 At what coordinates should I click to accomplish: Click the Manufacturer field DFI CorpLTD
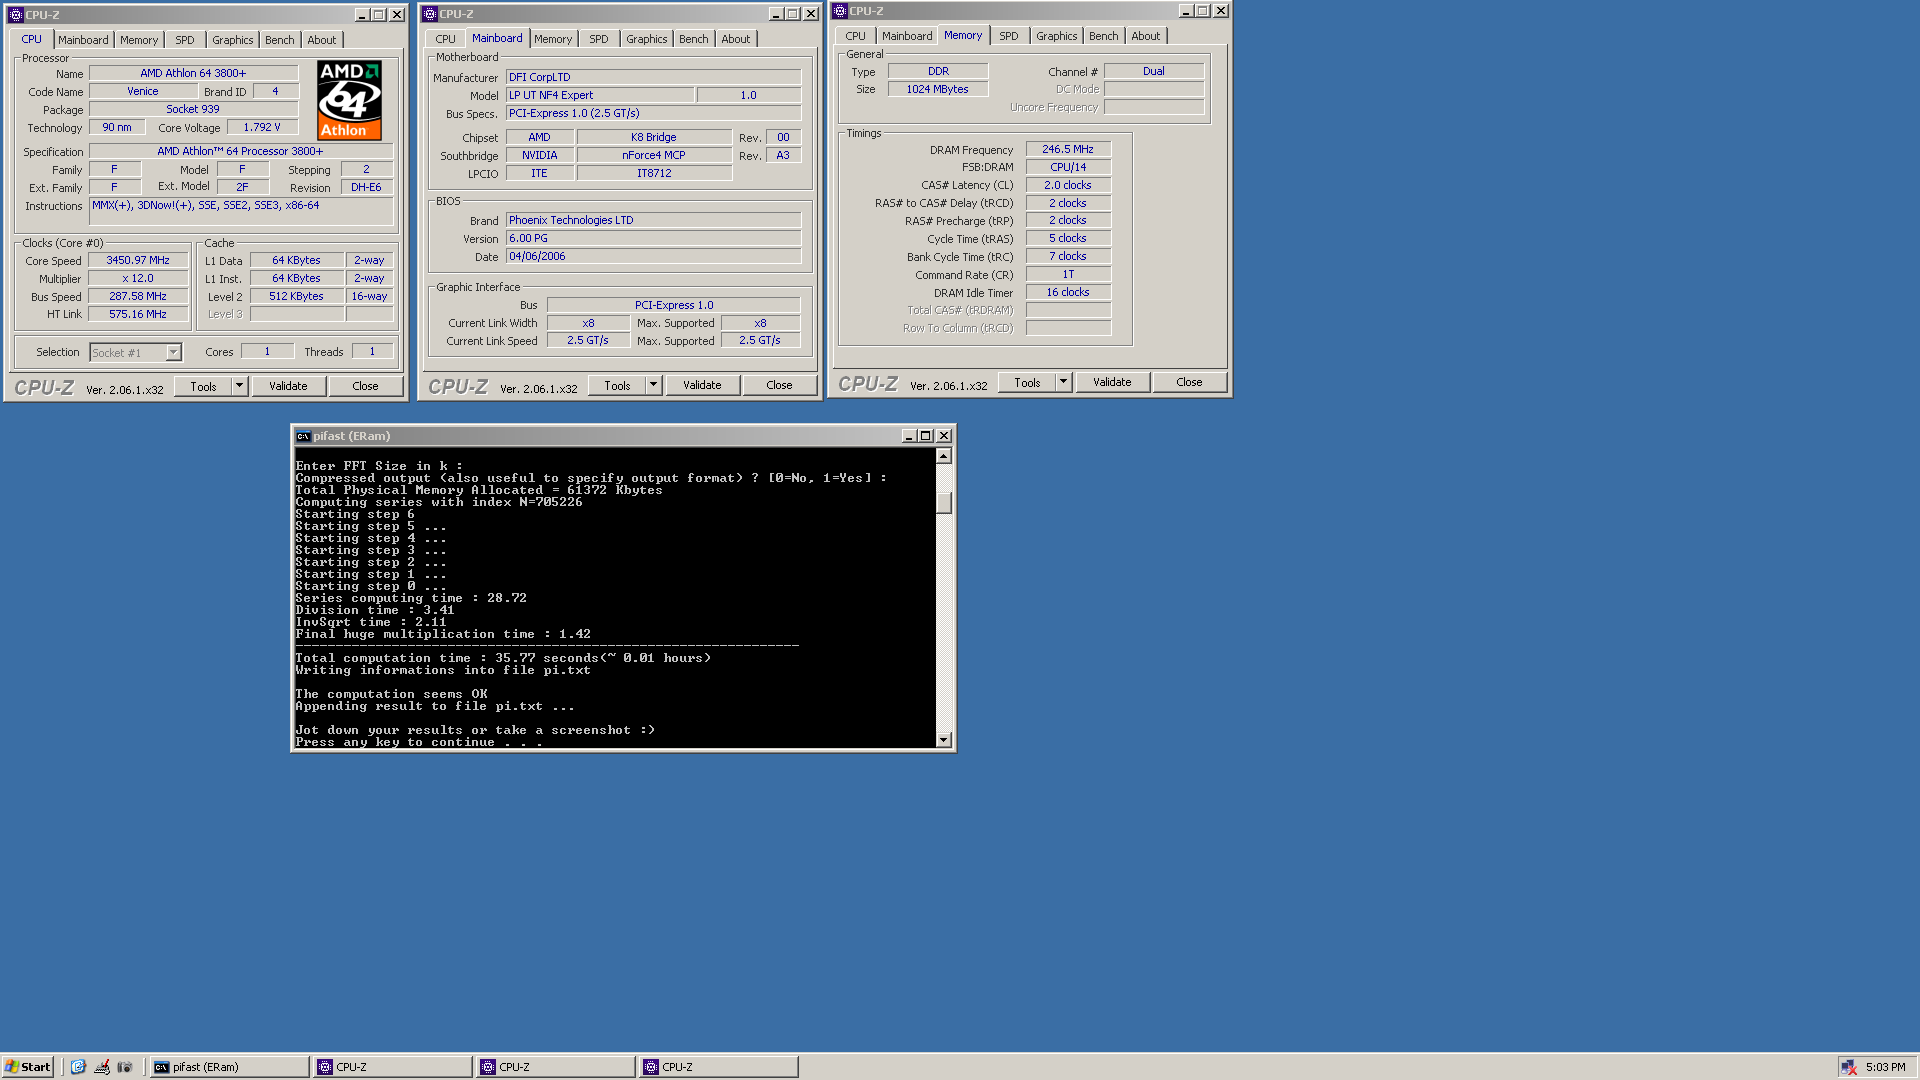(653, 77)
